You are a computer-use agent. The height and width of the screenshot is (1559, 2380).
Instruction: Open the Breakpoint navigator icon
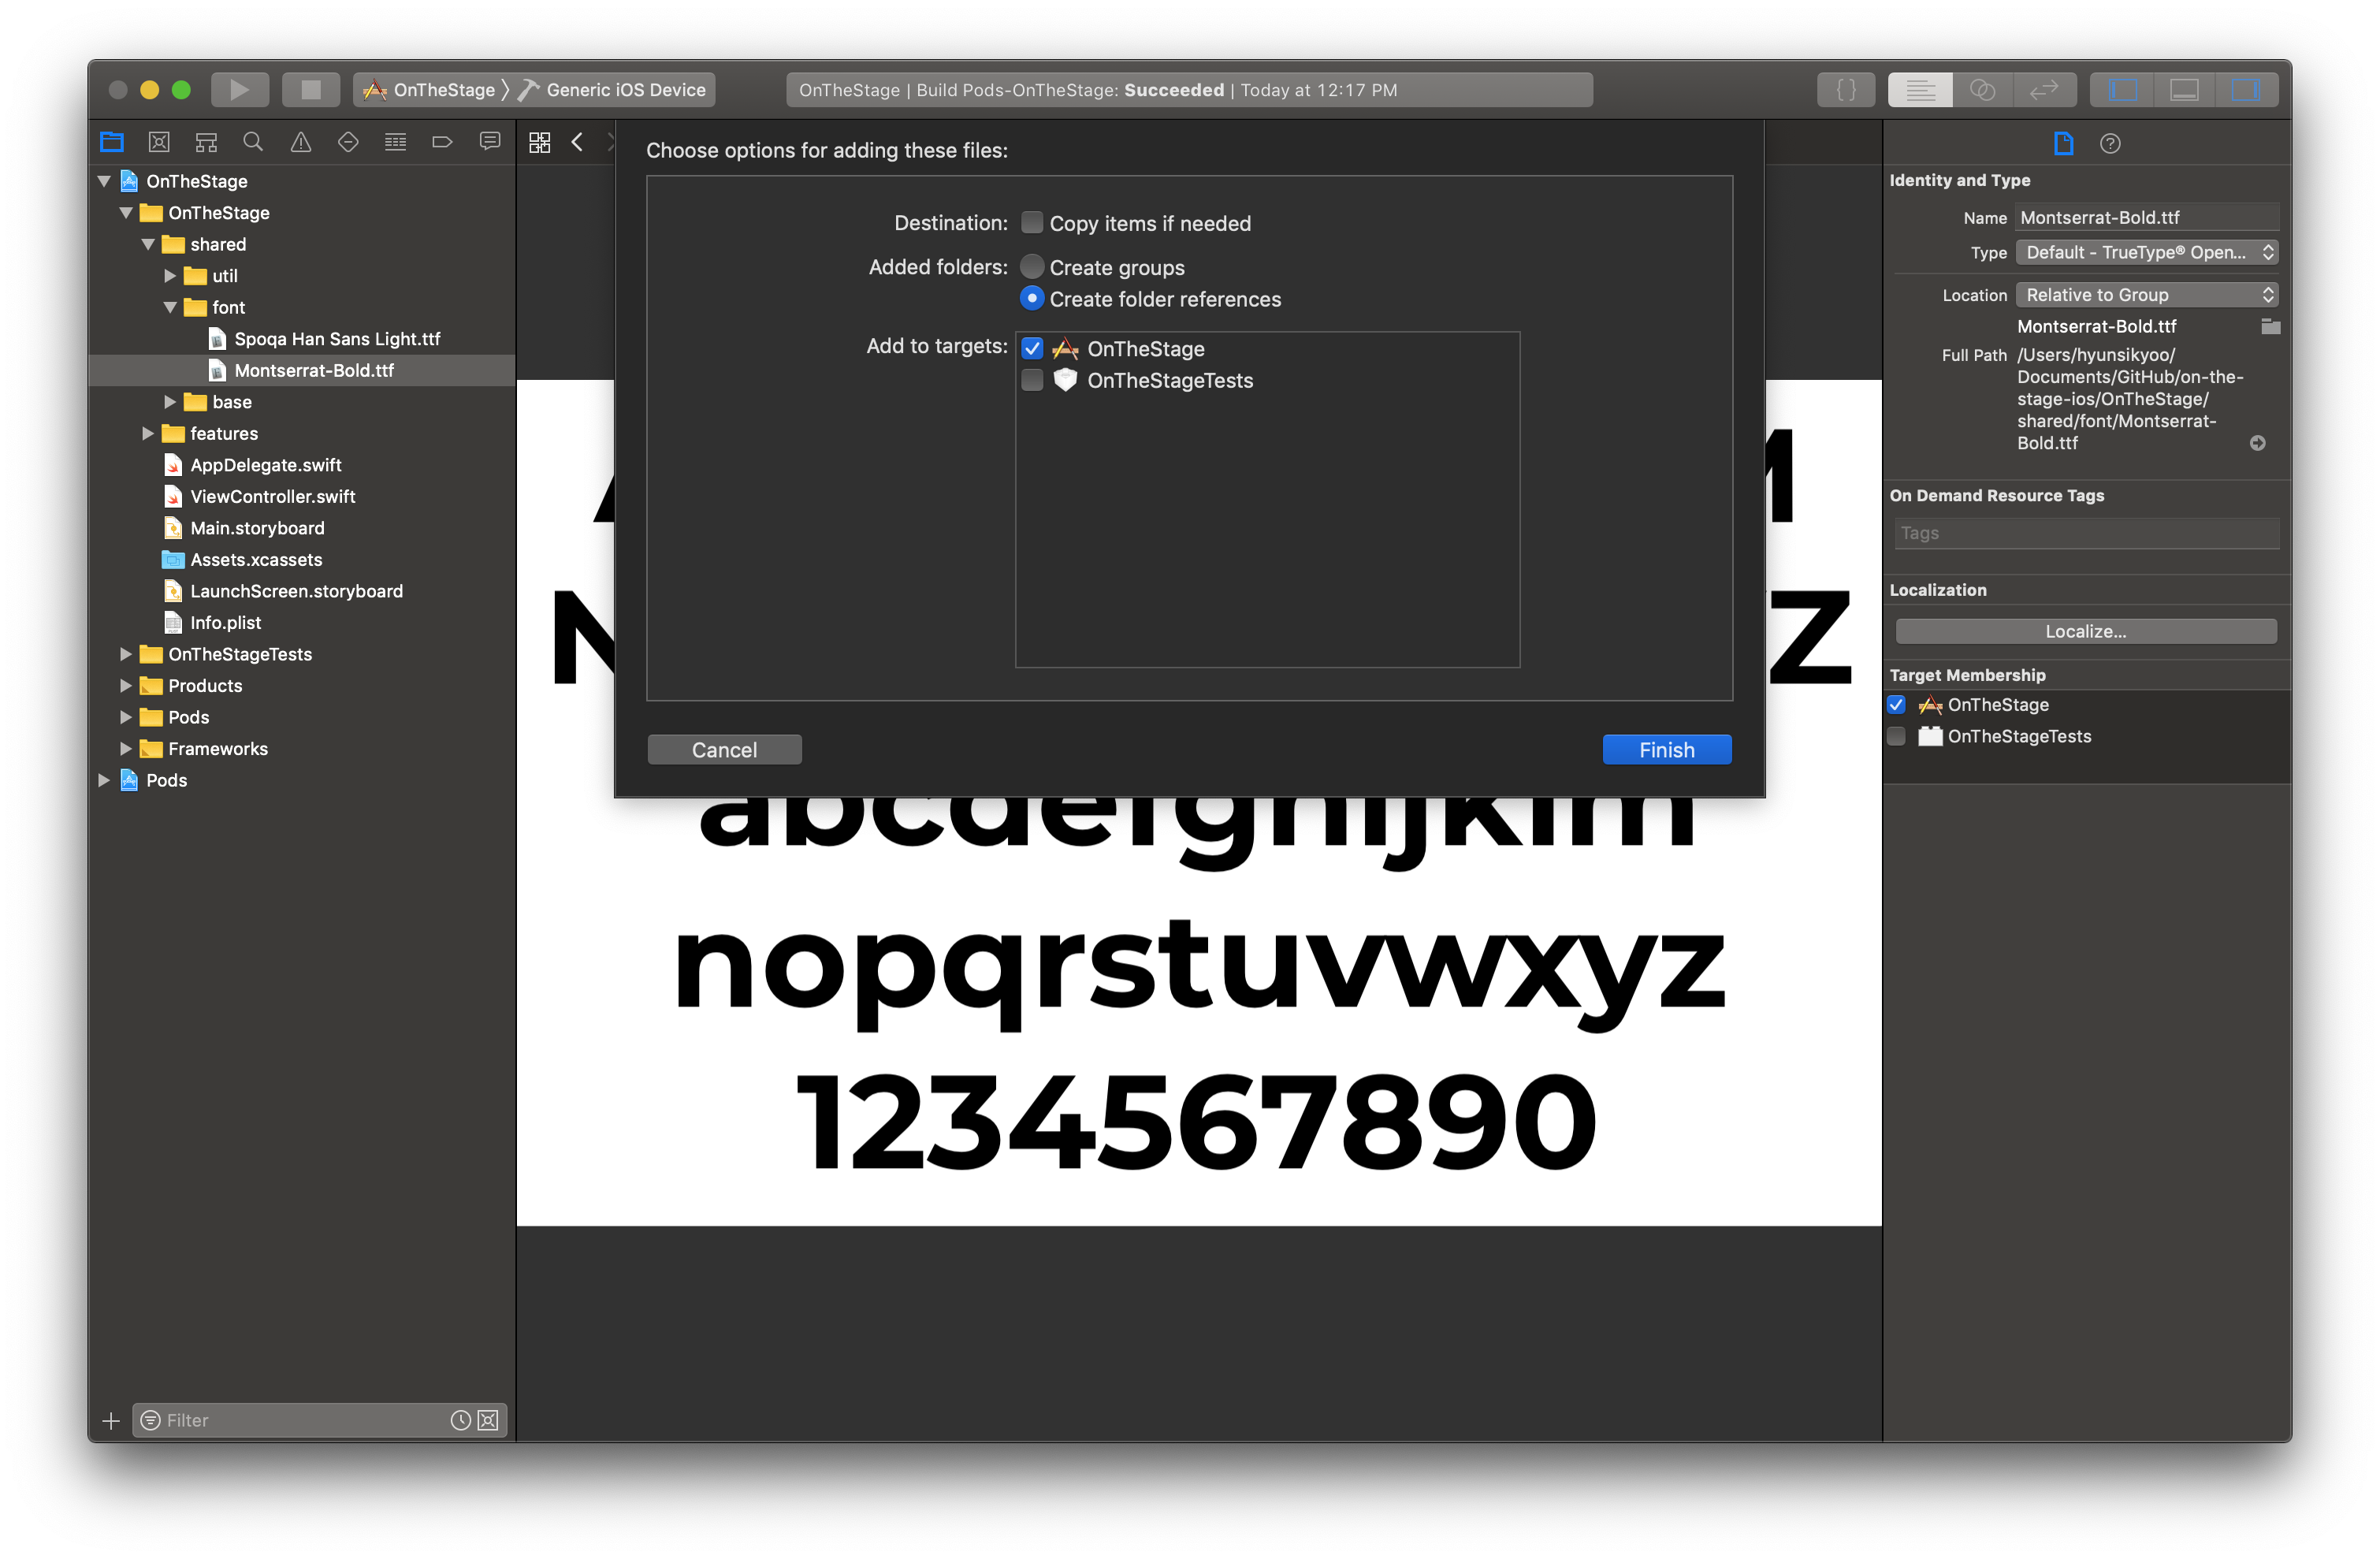[442, 143]
